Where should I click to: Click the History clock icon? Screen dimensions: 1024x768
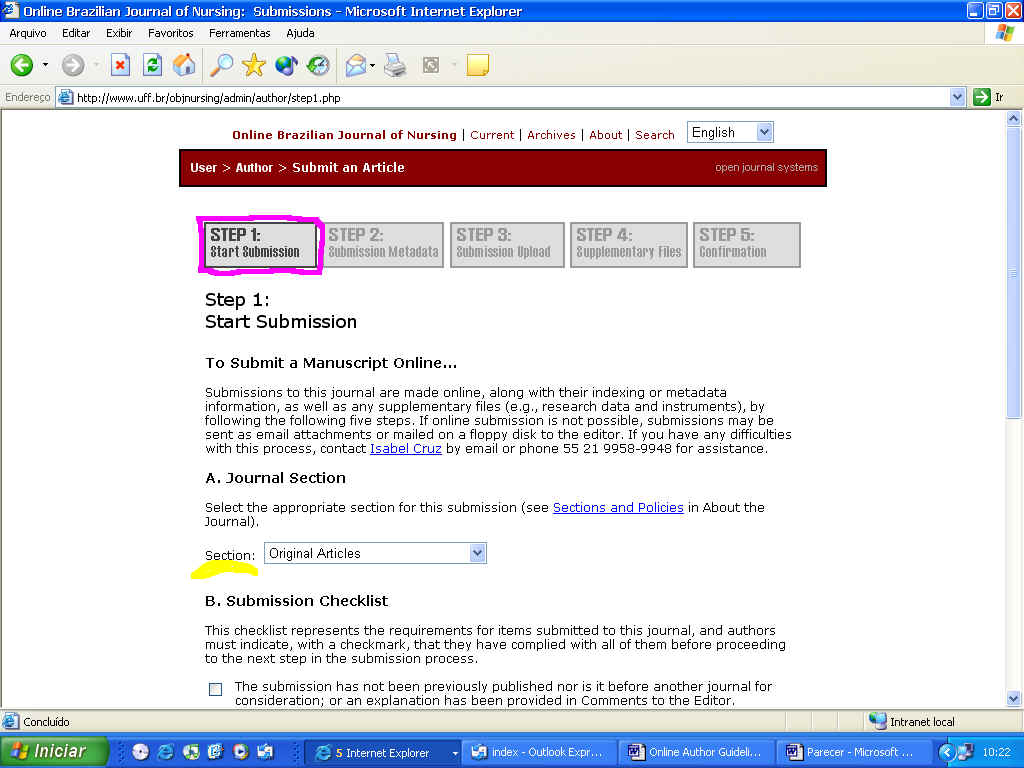pos(318,66)
